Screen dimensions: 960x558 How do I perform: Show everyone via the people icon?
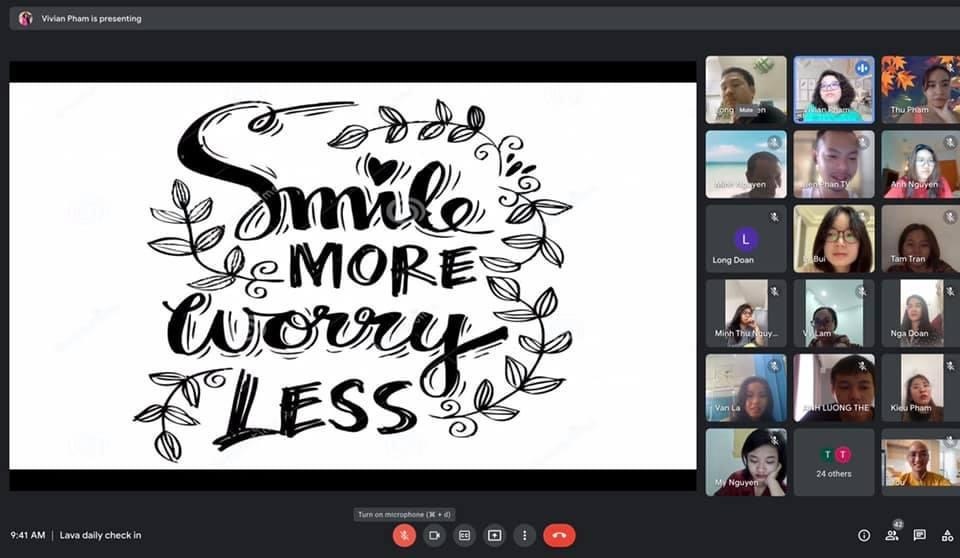pos(892,535)
